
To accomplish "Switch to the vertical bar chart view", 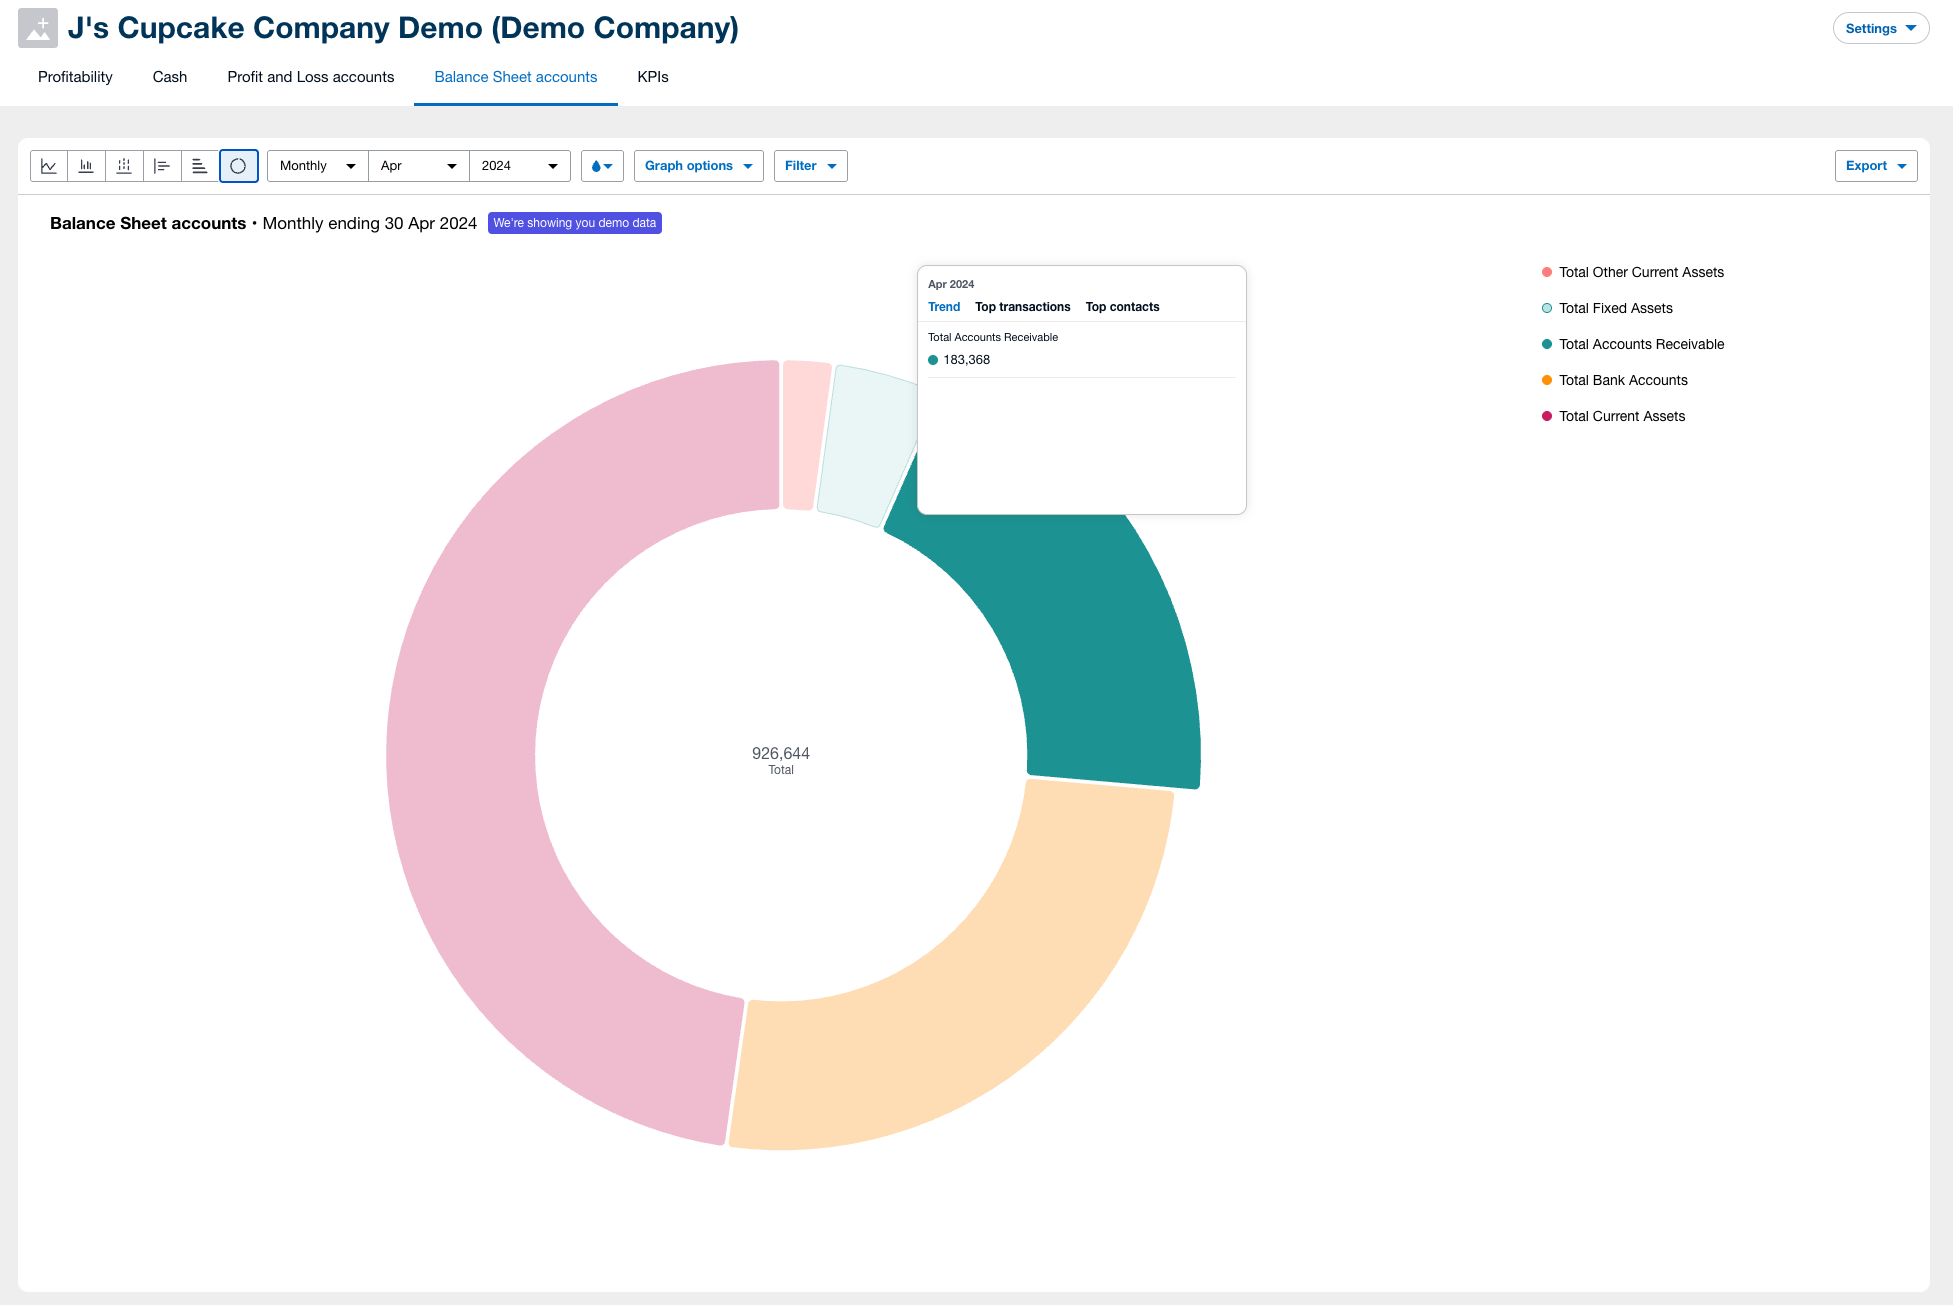I will pyautogui.click(x=86, y=166).
